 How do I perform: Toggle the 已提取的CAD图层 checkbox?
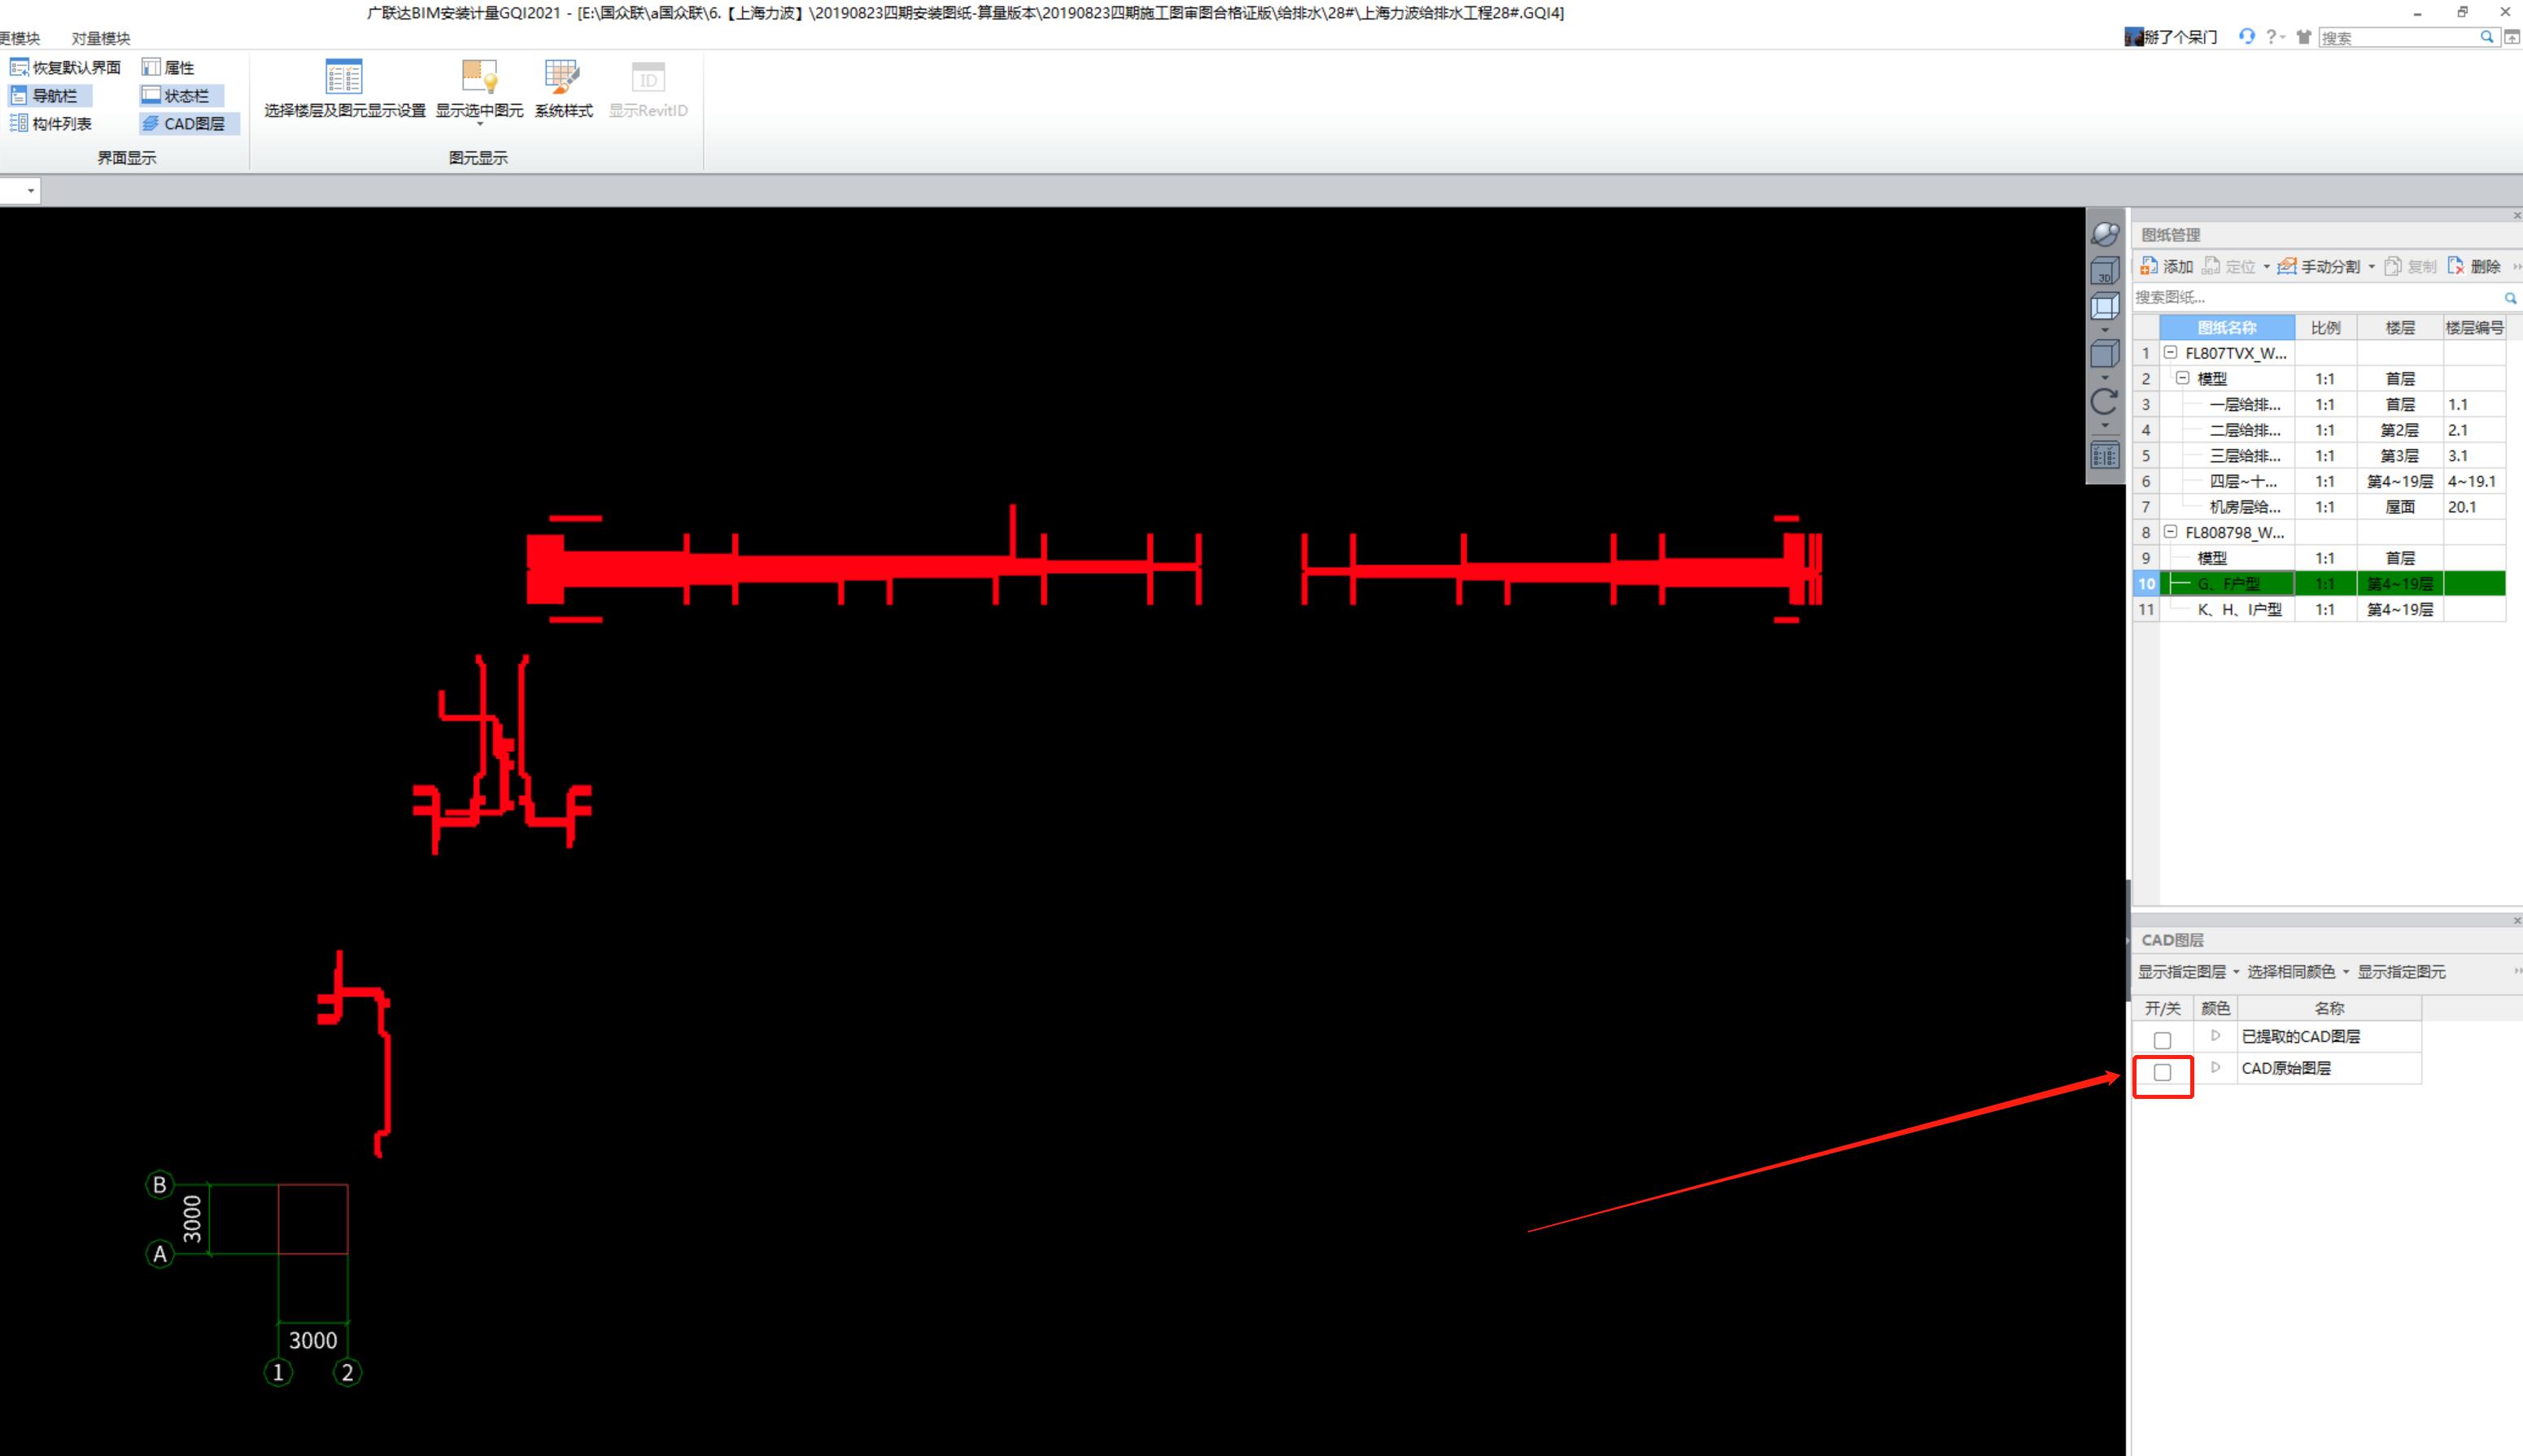(x=2159, y=1036)
